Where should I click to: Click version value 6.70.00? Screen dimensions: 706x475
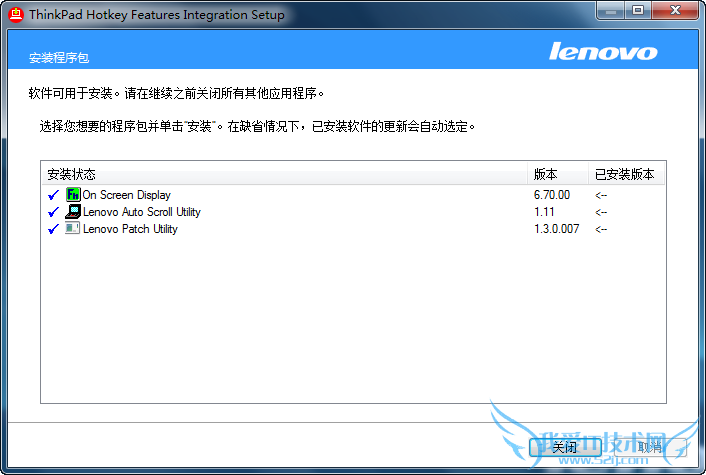552,195
